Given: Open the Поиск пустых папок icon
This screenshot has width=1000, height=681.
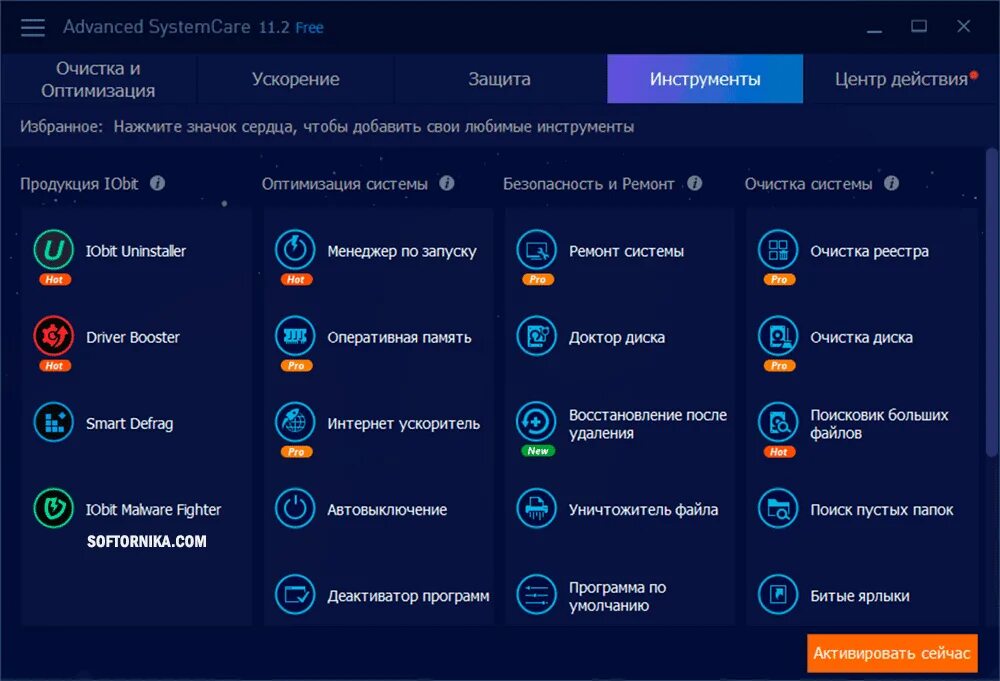Looking at the screenshot, I should click(x=778, y=508).
